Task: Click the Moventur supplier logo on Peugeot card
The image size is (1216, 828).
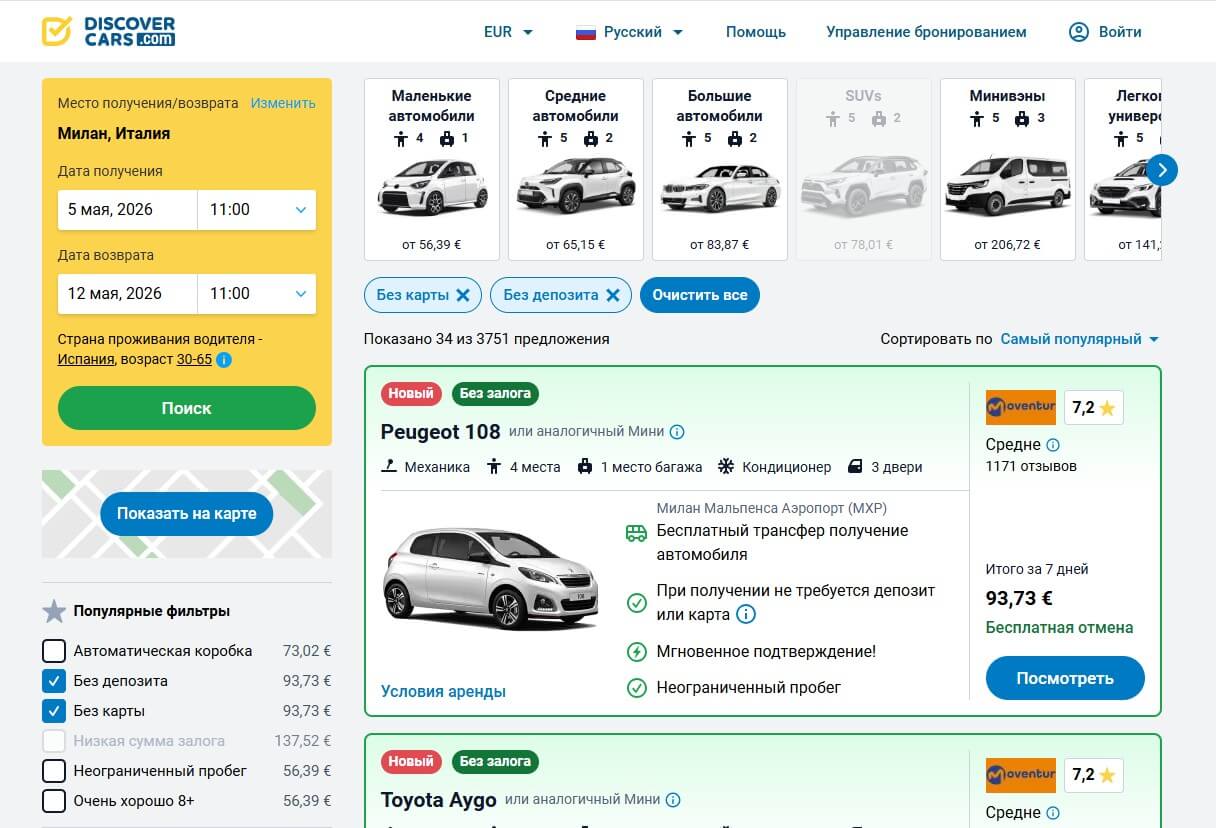Action: (x=1021, y=407)
